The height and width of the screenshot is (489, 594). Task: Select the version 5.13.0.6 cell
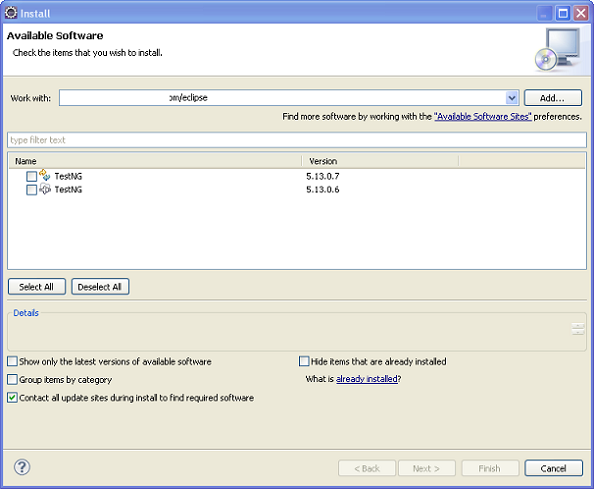pos(323,189)
